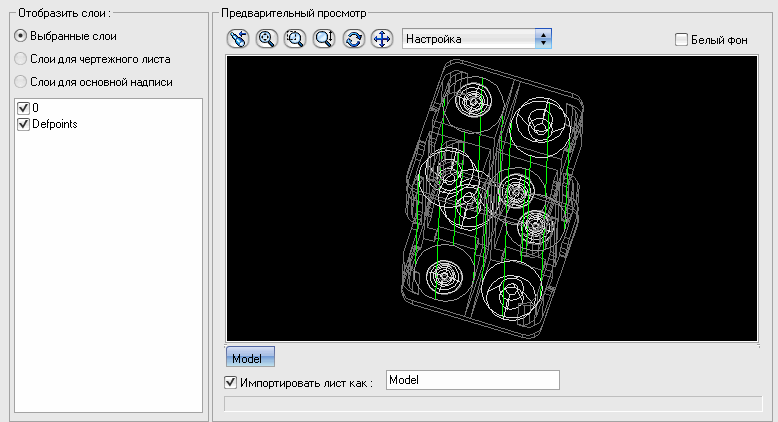Viewport: 778px width, 422px height.
Task: Select the zoom window area icon
Action: pos(294,39)
